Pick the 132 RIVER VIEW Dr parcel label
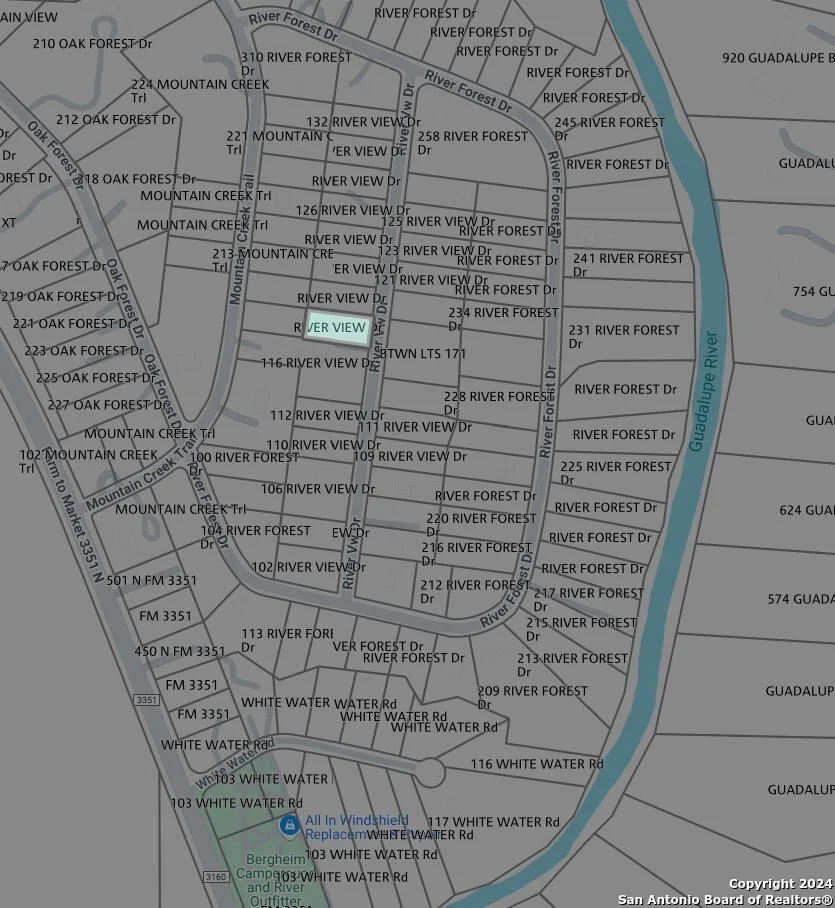This screenshot has height=908, width=835. pyautogui.click(x=363, y=122)
